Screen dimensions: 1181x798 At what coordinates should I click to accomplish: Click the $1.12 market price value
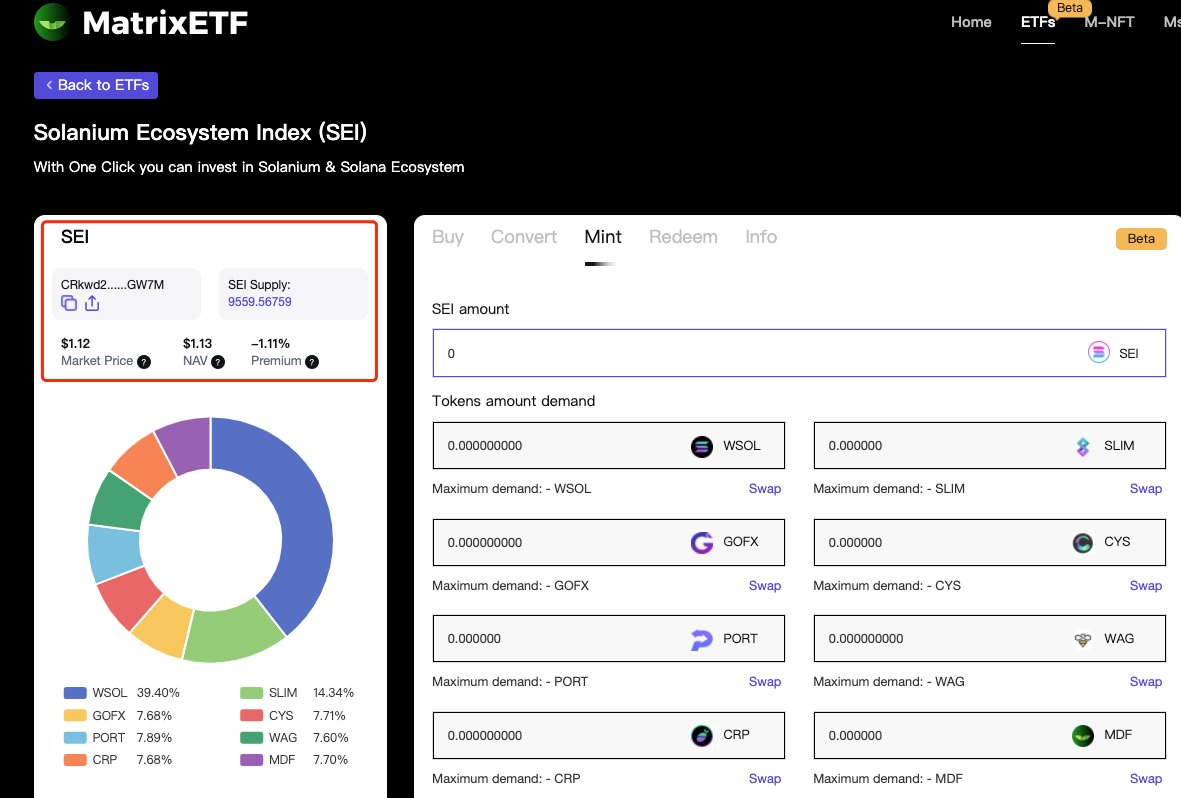pos(75,344)
